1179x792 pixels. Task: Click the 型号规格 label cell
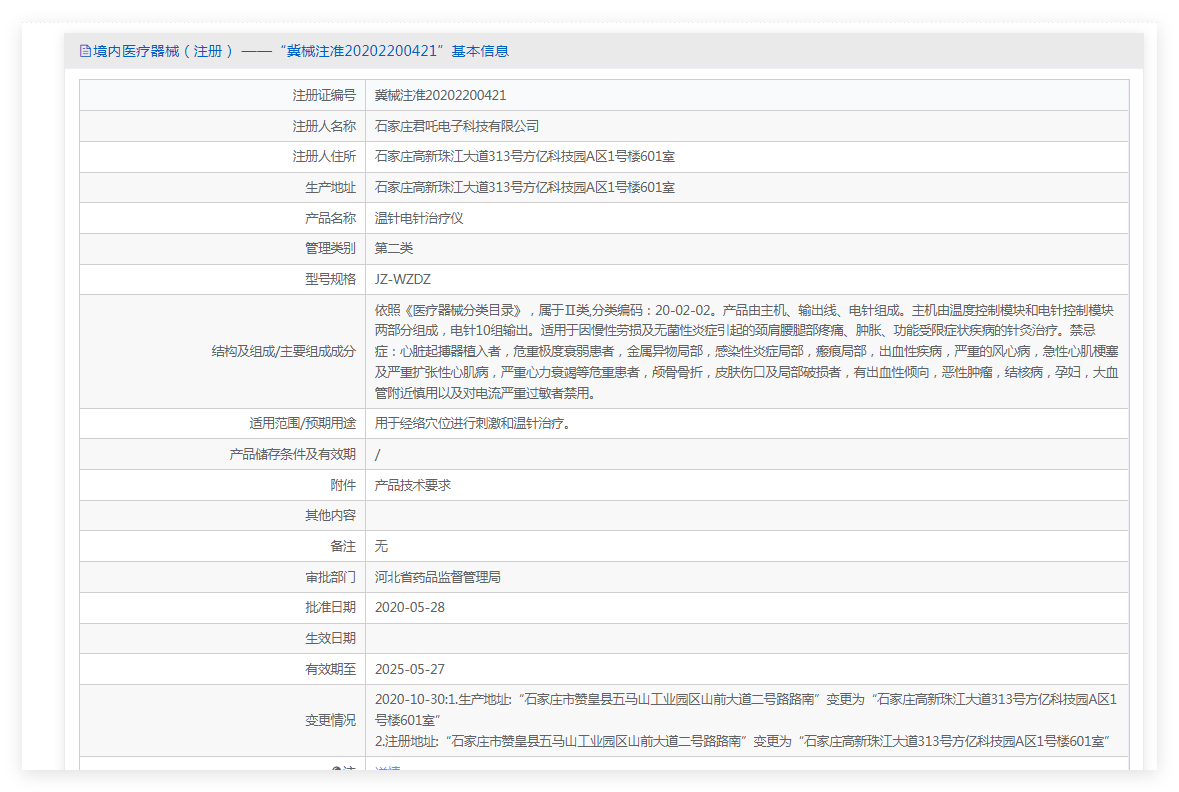(x=223, y=279)
